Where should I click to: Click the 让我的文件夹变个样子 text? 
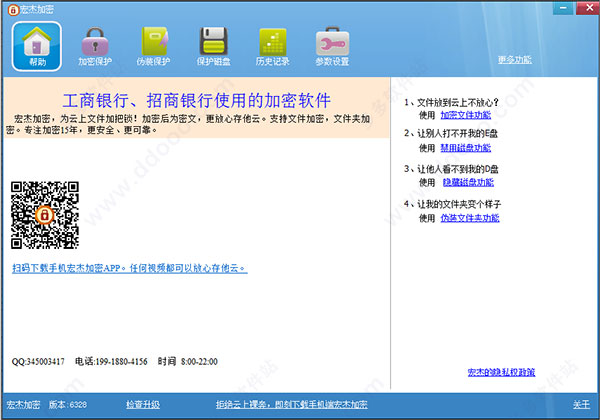[452, 204]
